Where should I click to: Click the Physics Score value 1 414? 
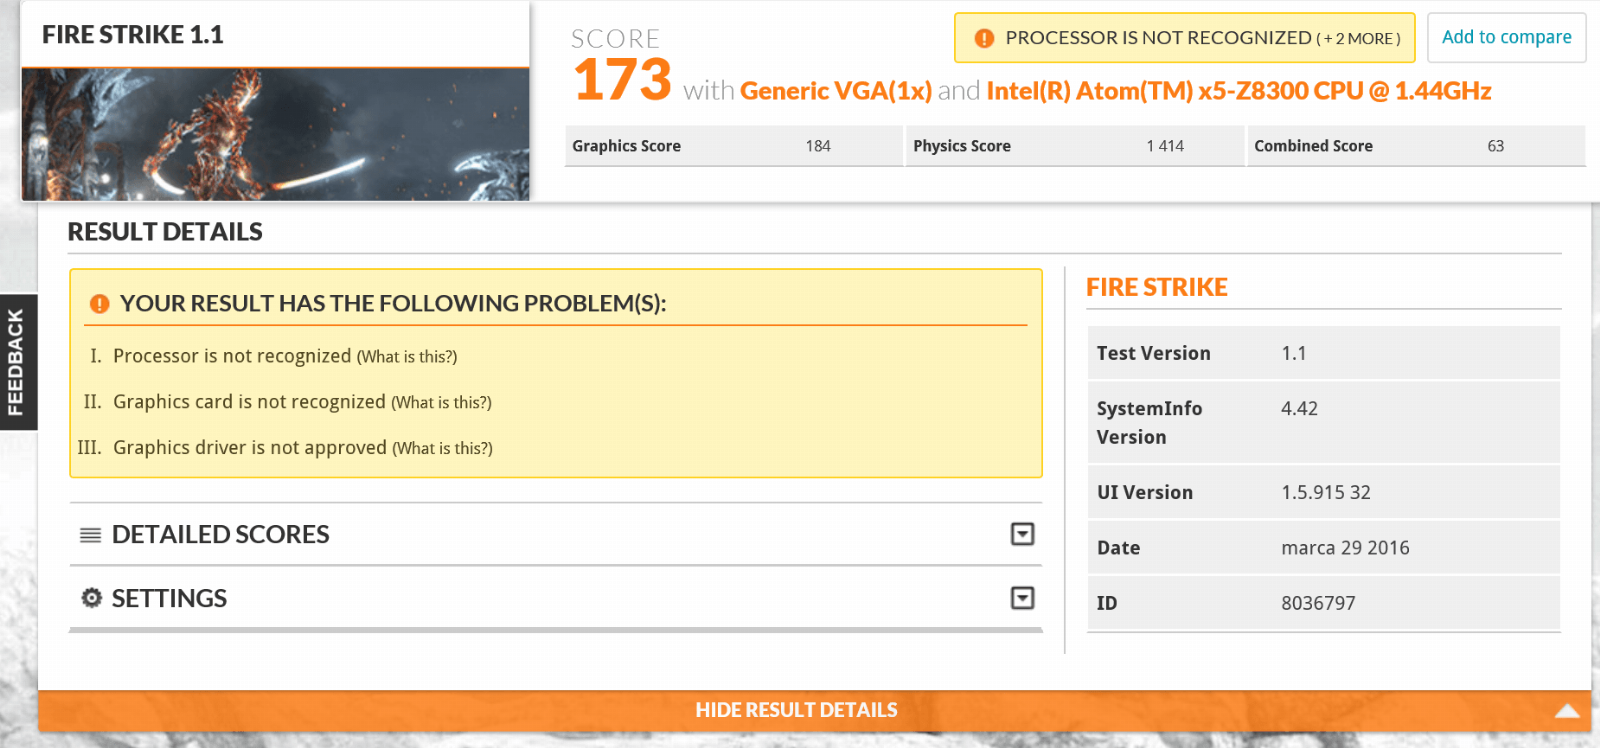1165,146
